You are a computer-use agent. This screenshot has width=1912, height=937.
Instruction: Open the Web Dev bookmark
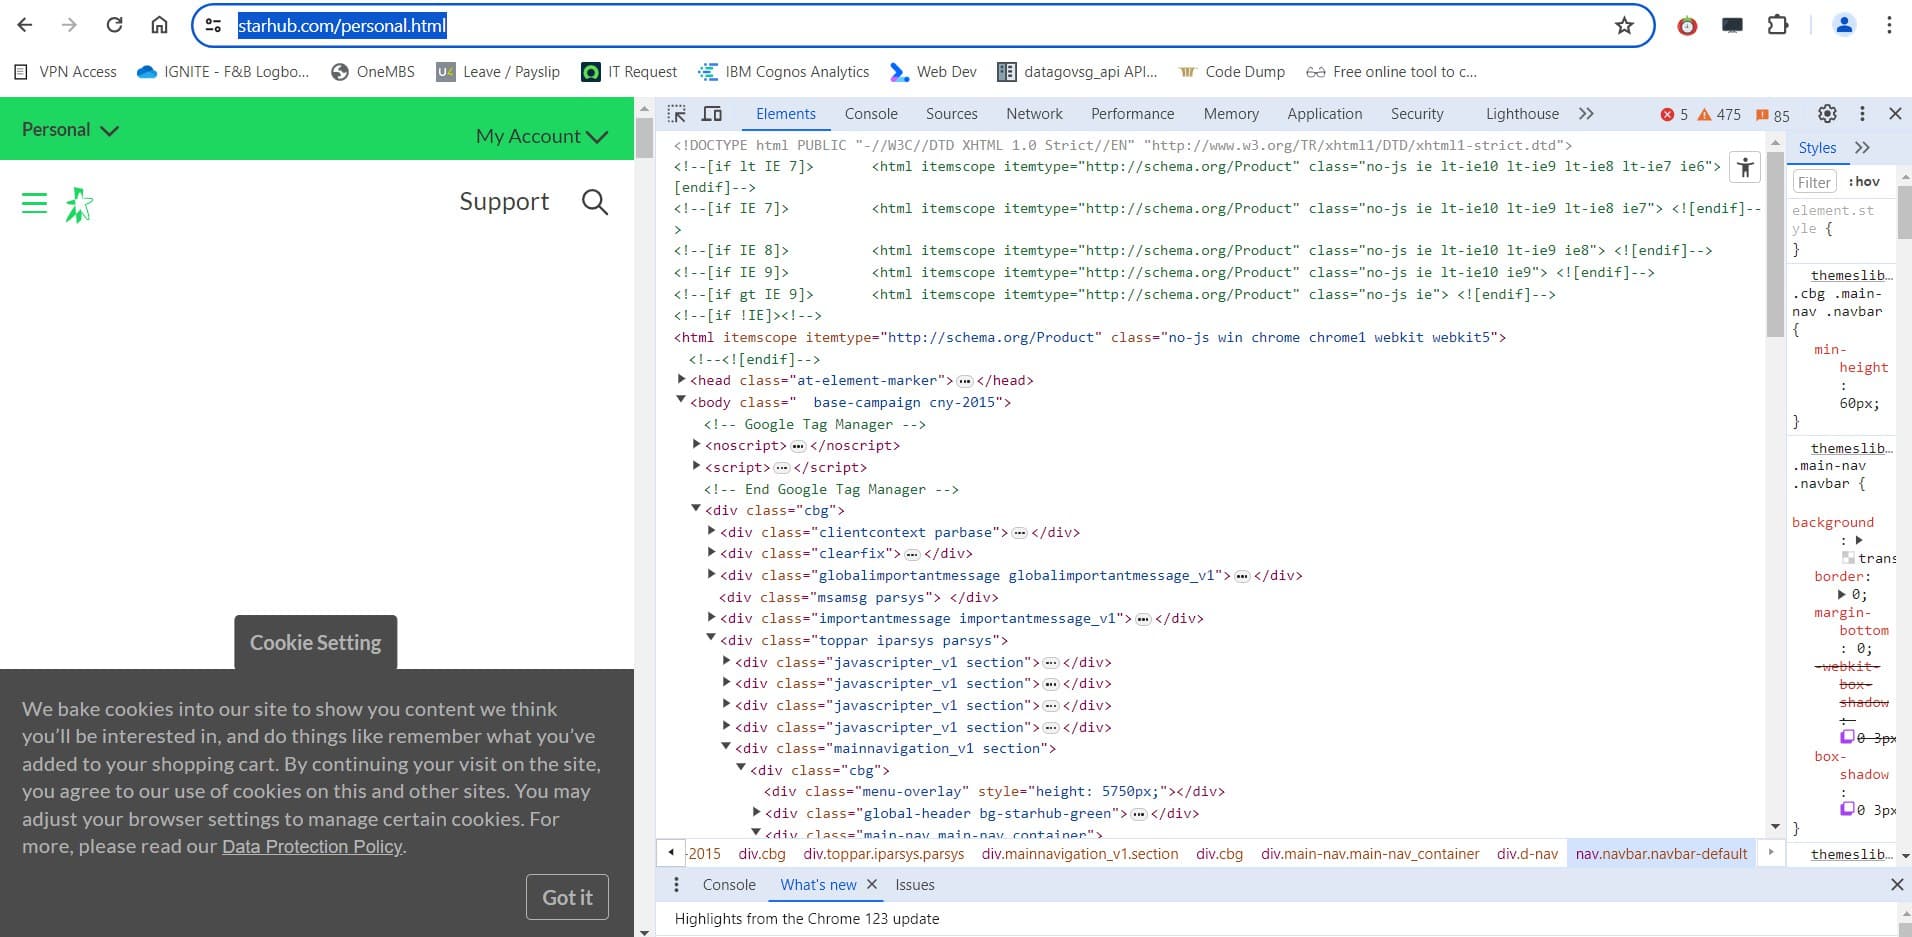click(933, 72)
